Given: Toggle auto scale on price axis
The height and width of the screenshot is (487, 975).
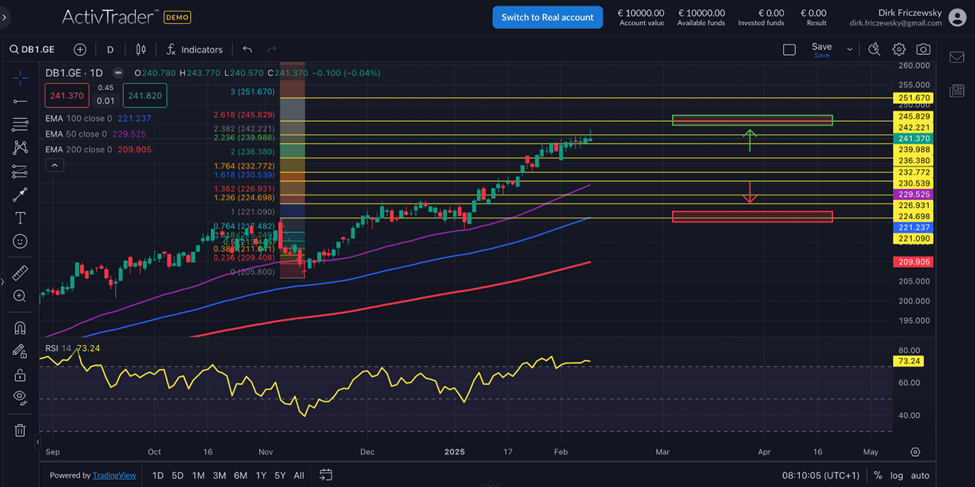Looking at the screenshot, I should (920, 476).
